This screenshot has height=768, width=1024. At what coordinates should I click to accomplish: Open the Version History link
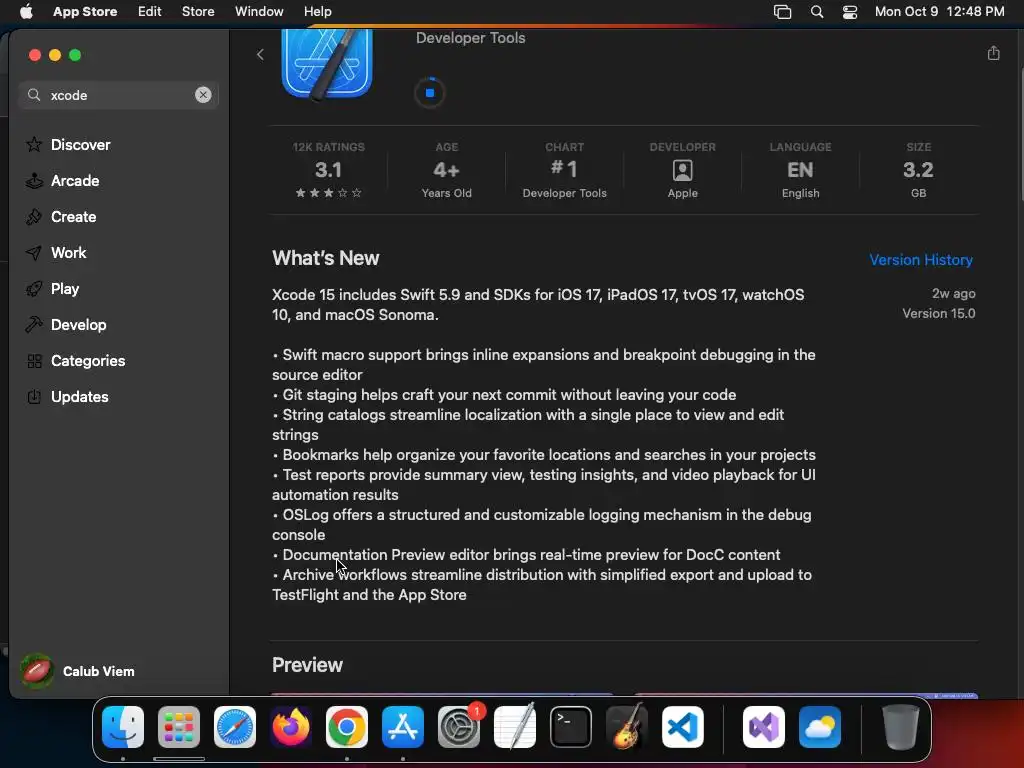(921, 260)
